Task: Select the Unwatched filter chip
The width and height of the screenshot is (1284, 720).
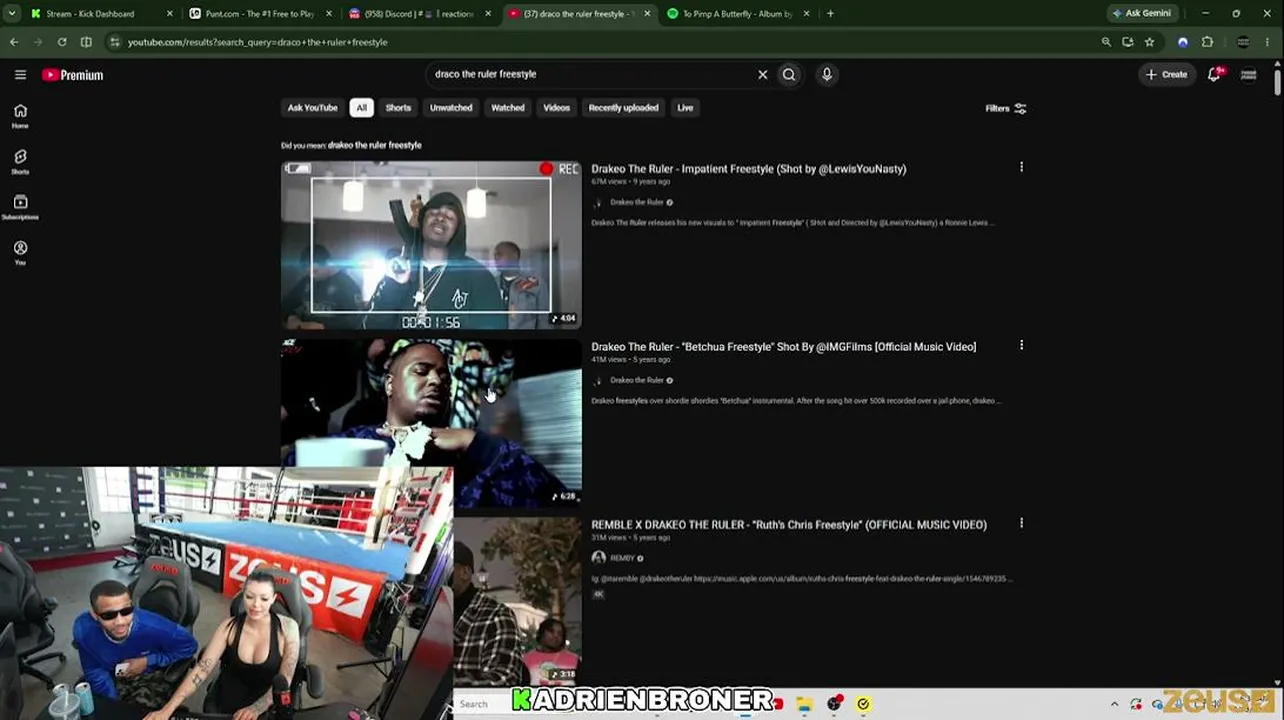Action: pyautogui.click(x=451, y=108)
